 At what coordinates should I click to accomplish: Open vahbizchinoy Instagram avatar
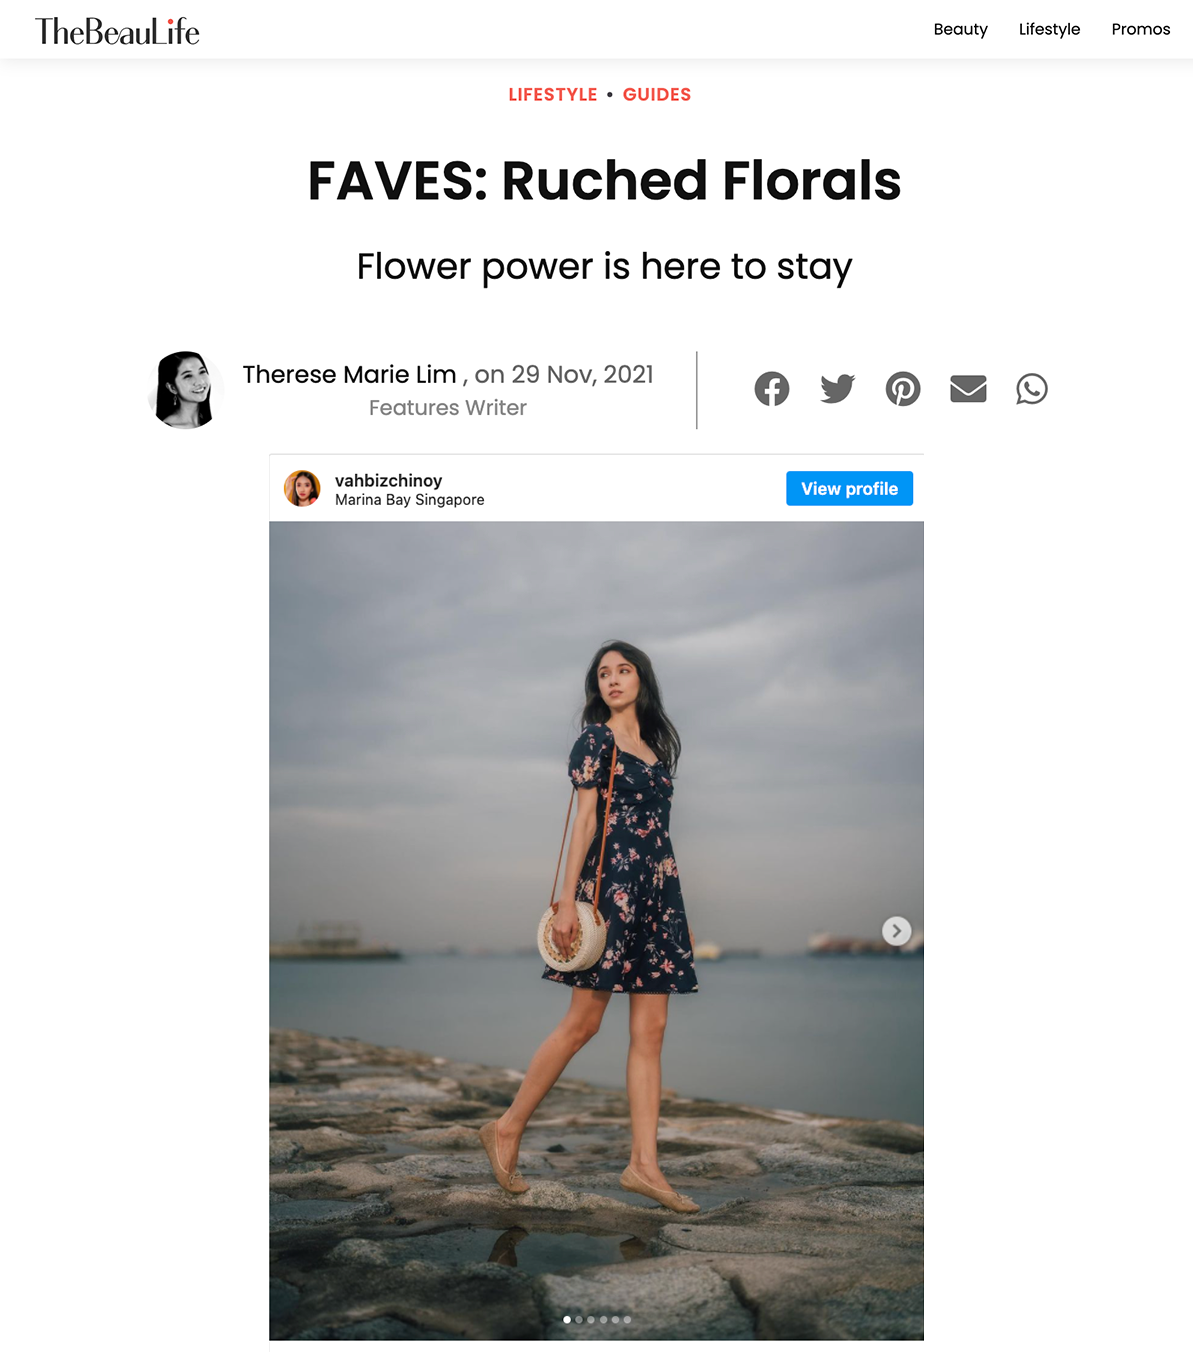pos(302,488)
